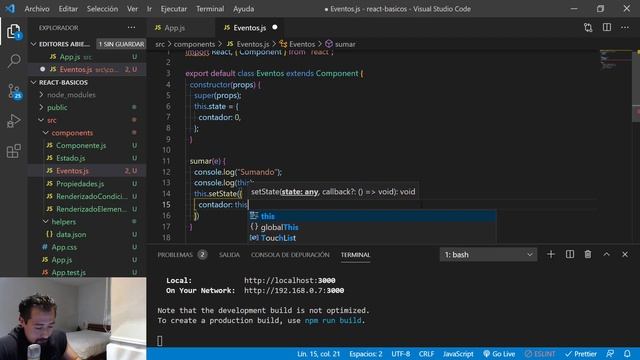Screen dimensions: 640x360
Task: Collapse the components folder
Action: click(46, 133)
